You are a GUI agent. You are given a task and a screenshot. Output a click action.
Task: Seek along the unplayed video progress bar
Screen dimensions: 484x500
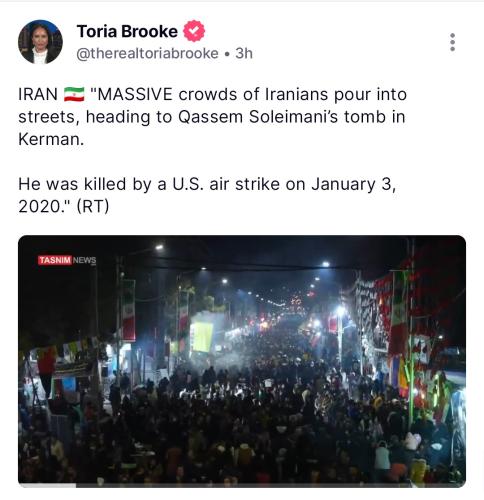271,485
